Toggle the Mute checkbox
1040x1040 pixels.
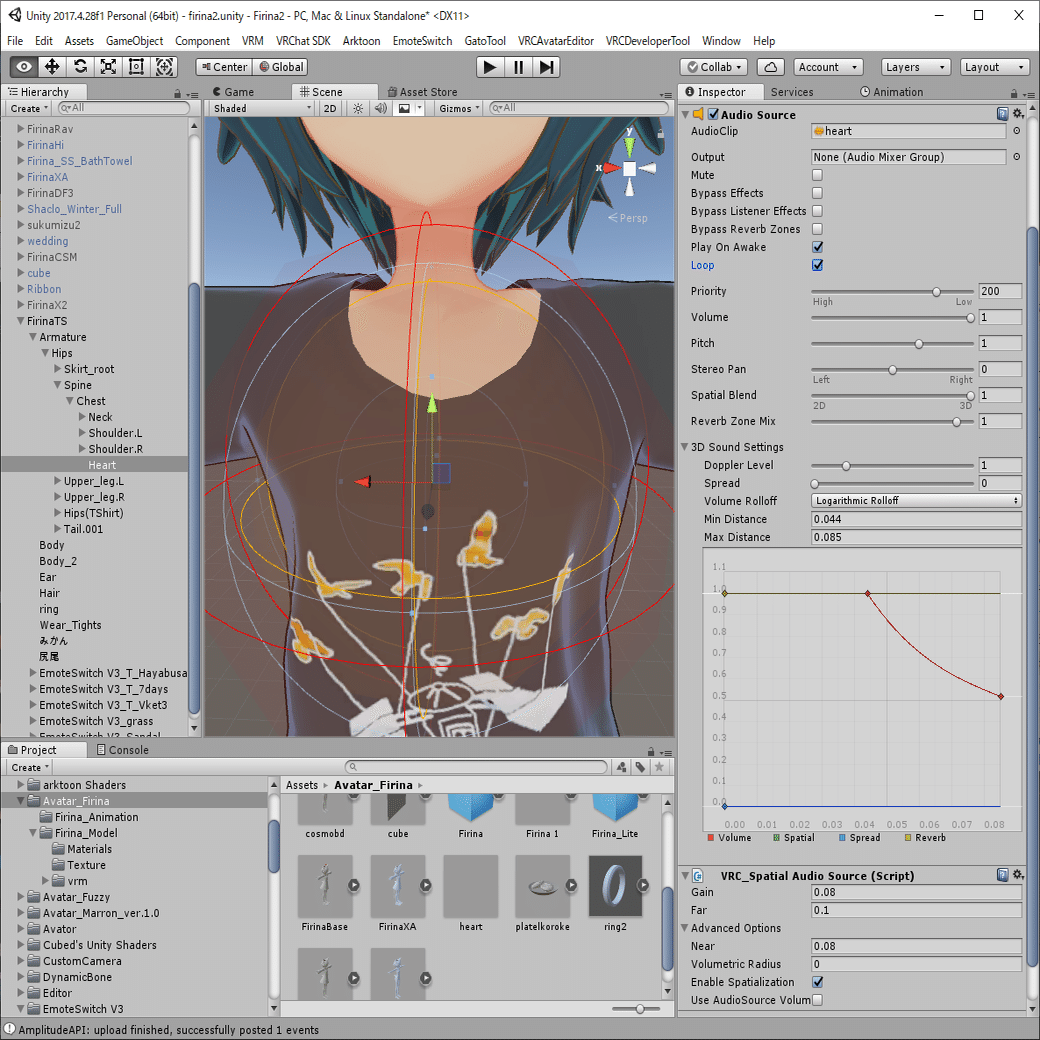pos(817,175)
